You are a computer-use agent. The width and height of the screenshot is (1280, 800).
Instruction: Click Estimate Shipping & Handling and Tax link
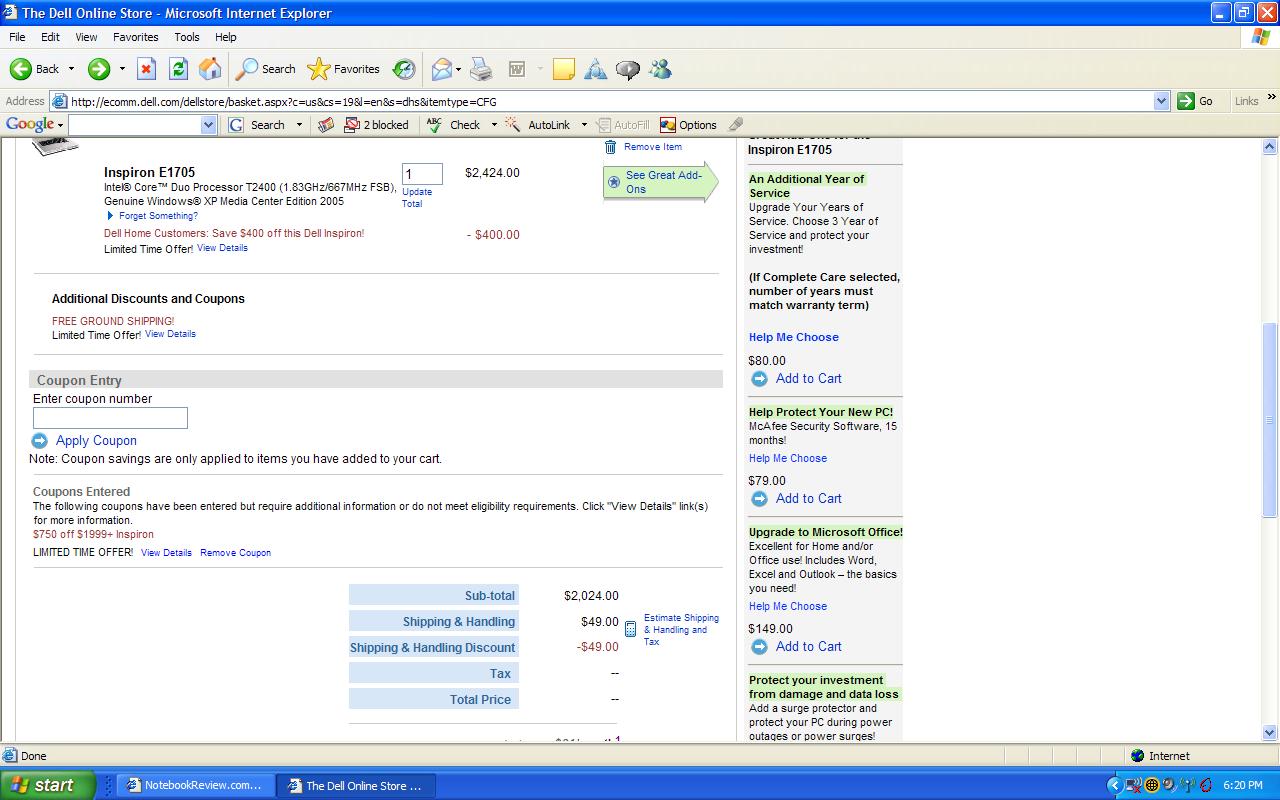pos(681,630)
